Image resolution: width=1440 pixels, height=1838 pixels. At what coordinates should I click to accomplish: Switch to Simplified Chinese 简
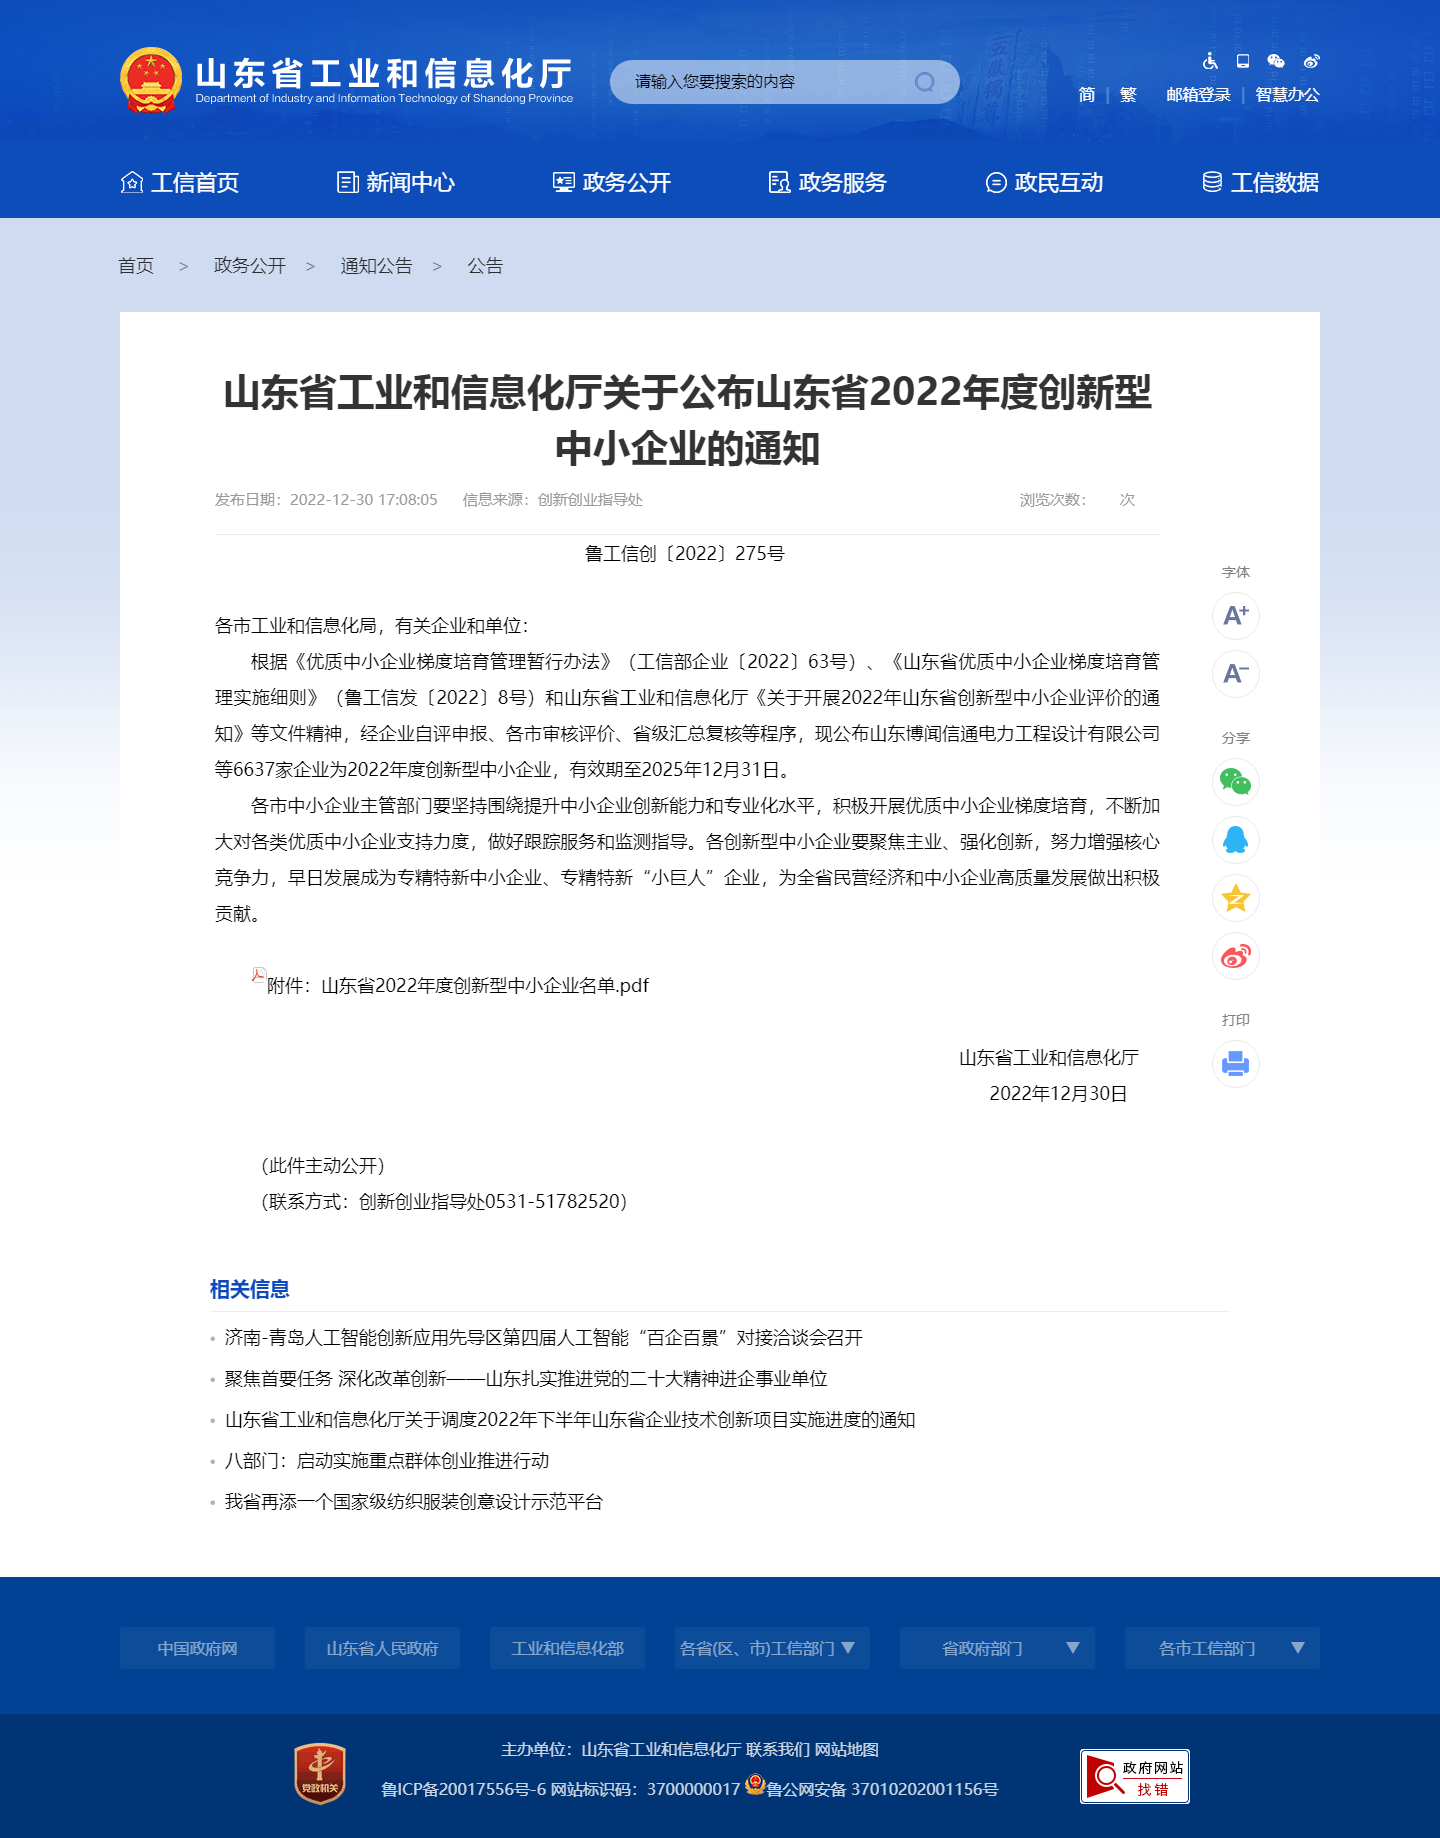pos(1087,95)
